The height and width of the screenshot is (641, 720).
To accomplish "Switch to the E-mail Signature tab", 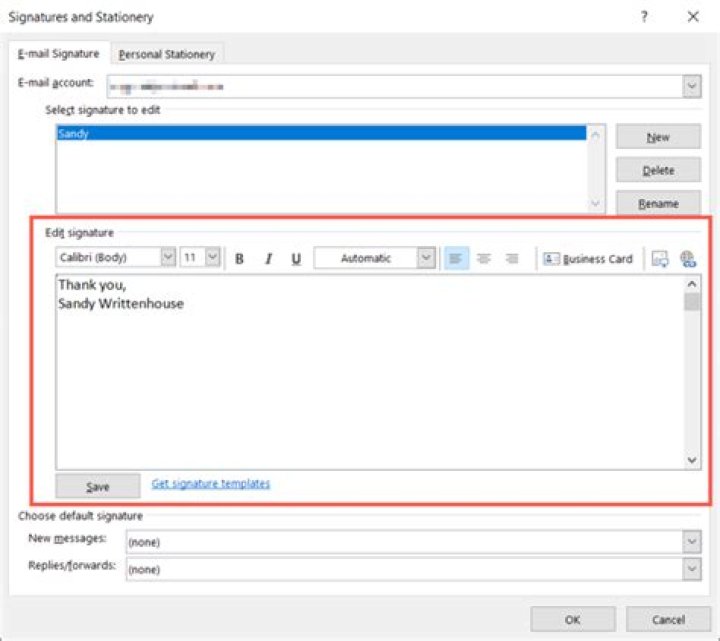I will 59,54.
